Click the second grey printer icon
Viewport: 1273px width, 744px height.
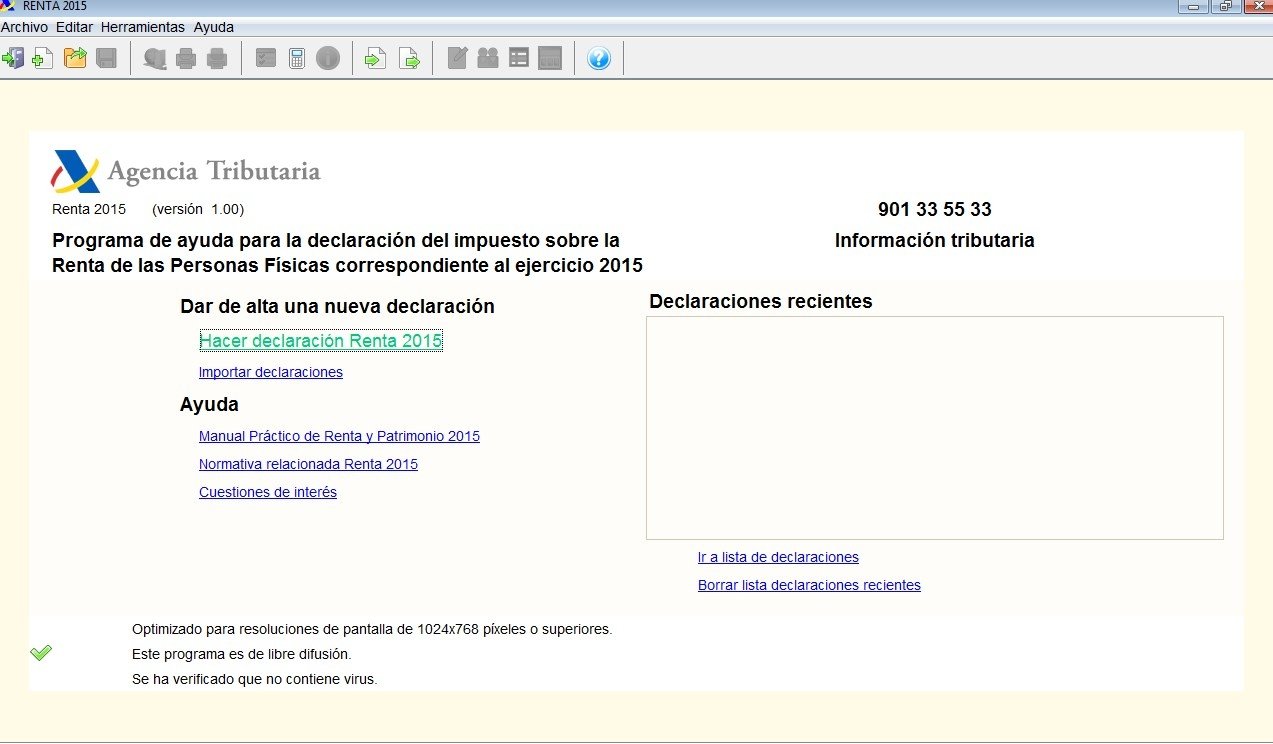pos(217,58)
